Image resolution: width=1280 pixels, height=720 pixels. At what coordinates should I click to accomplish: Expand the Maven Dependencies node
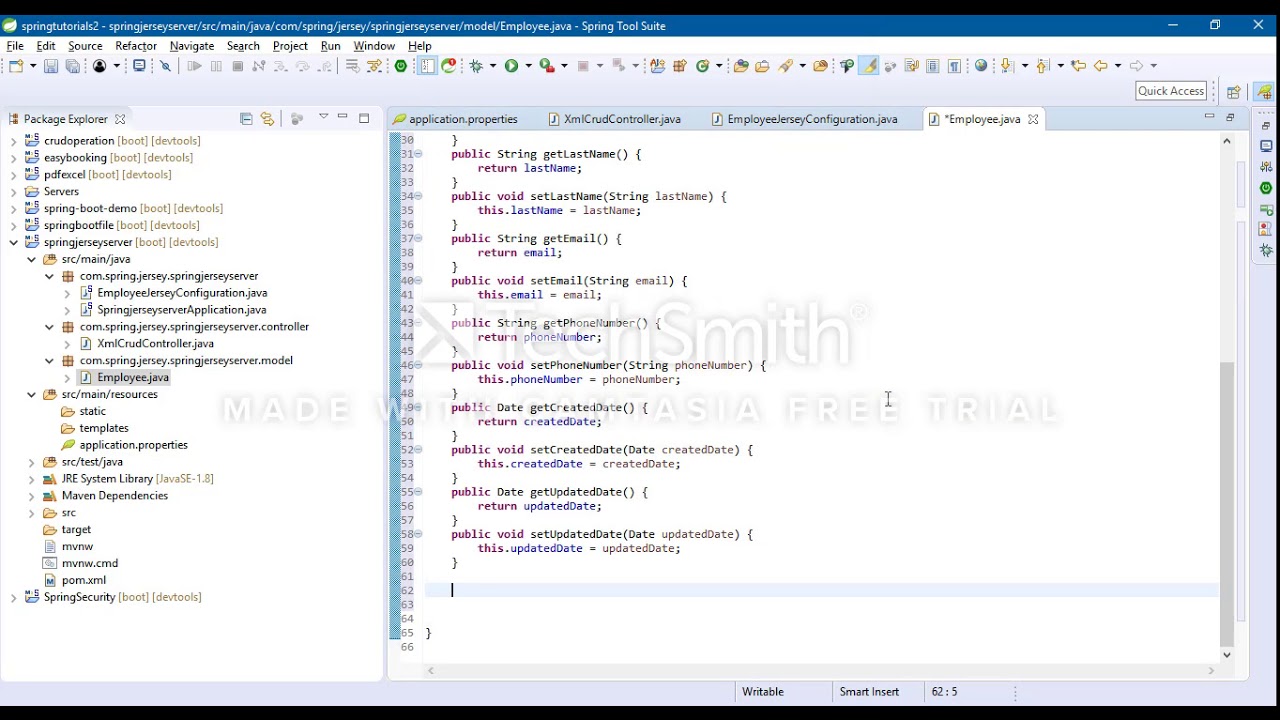[x=31, y=496]
